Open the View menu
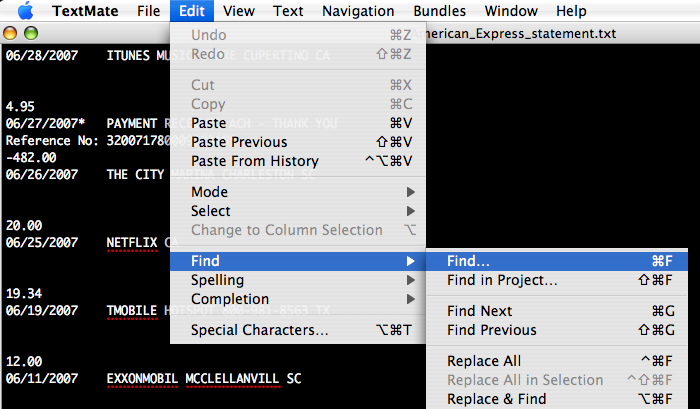Image resolution: width=700 pixels, height=409 pixels. pos(239,11)
